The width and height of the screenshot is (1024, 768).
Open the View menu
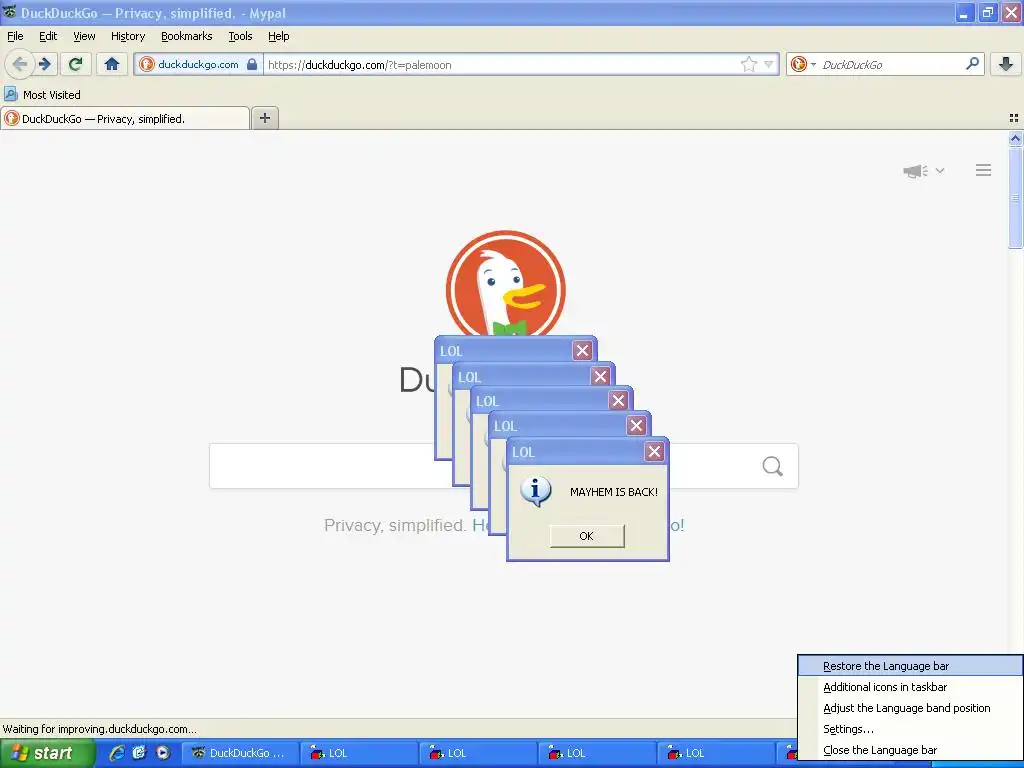tap(84, 36)
